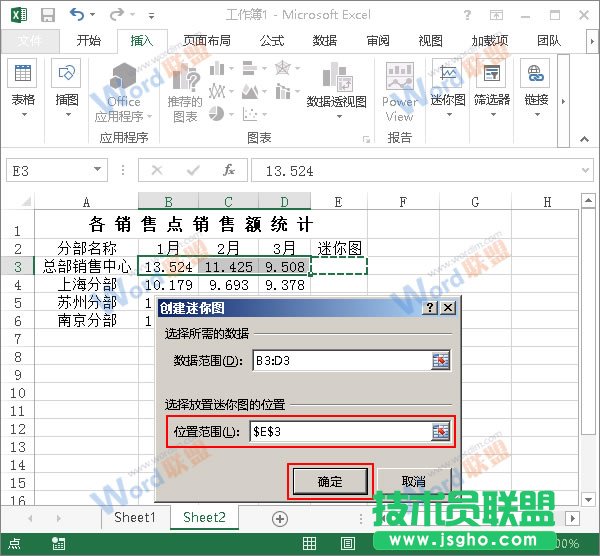This screenshot has height=556, width=600.
Task: Click the Undo arrow icon
Action: [x=77, y=15]
